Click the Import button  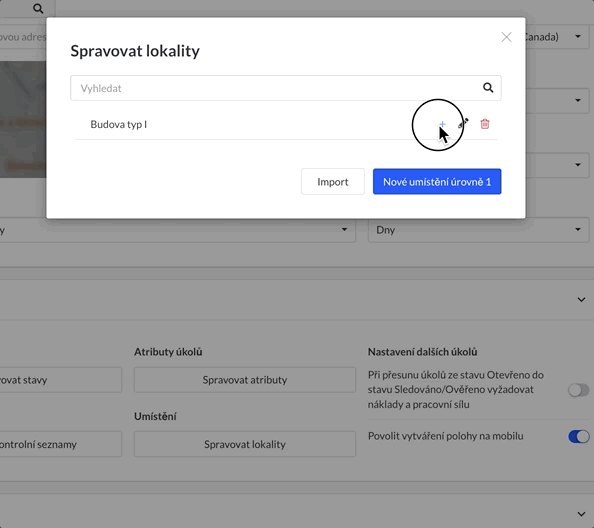coord(333,182)
